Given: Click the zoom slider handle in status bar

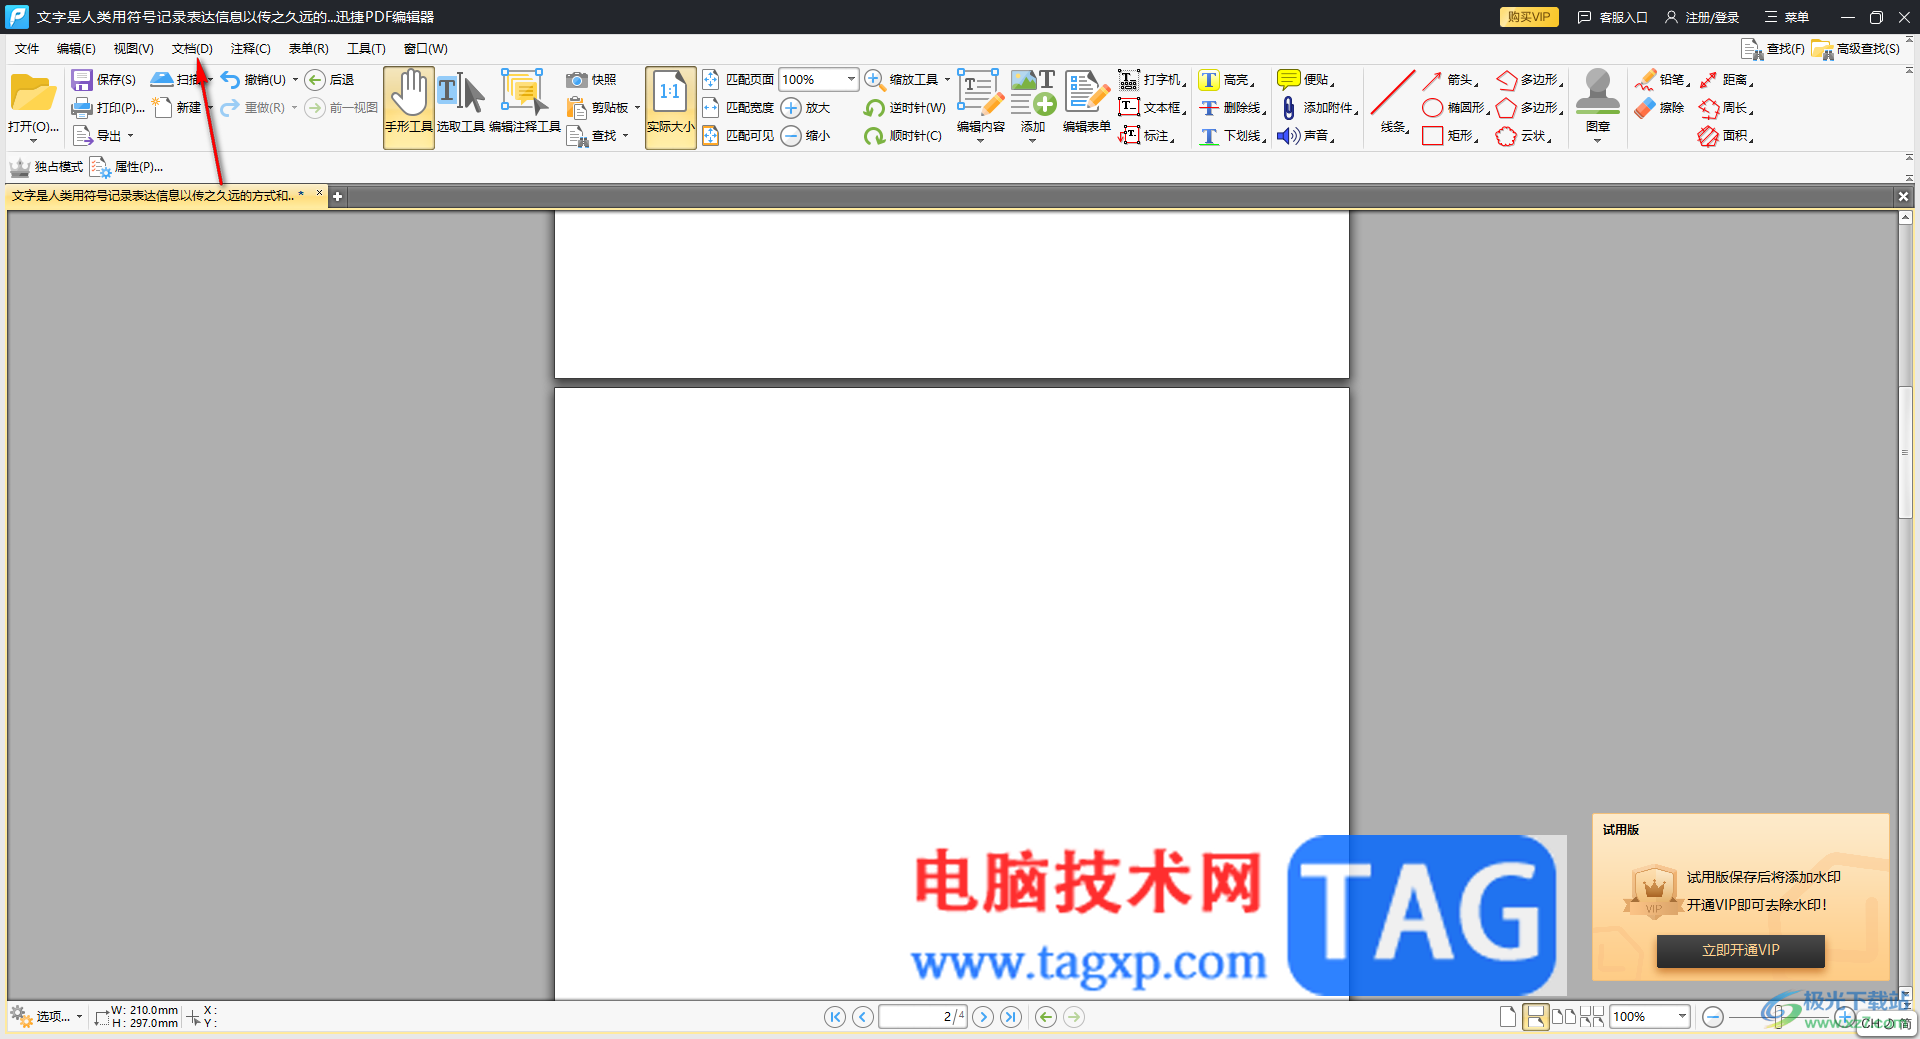Looking at the screenshot, I should pyautogui.click(x=1778, y=1017).
